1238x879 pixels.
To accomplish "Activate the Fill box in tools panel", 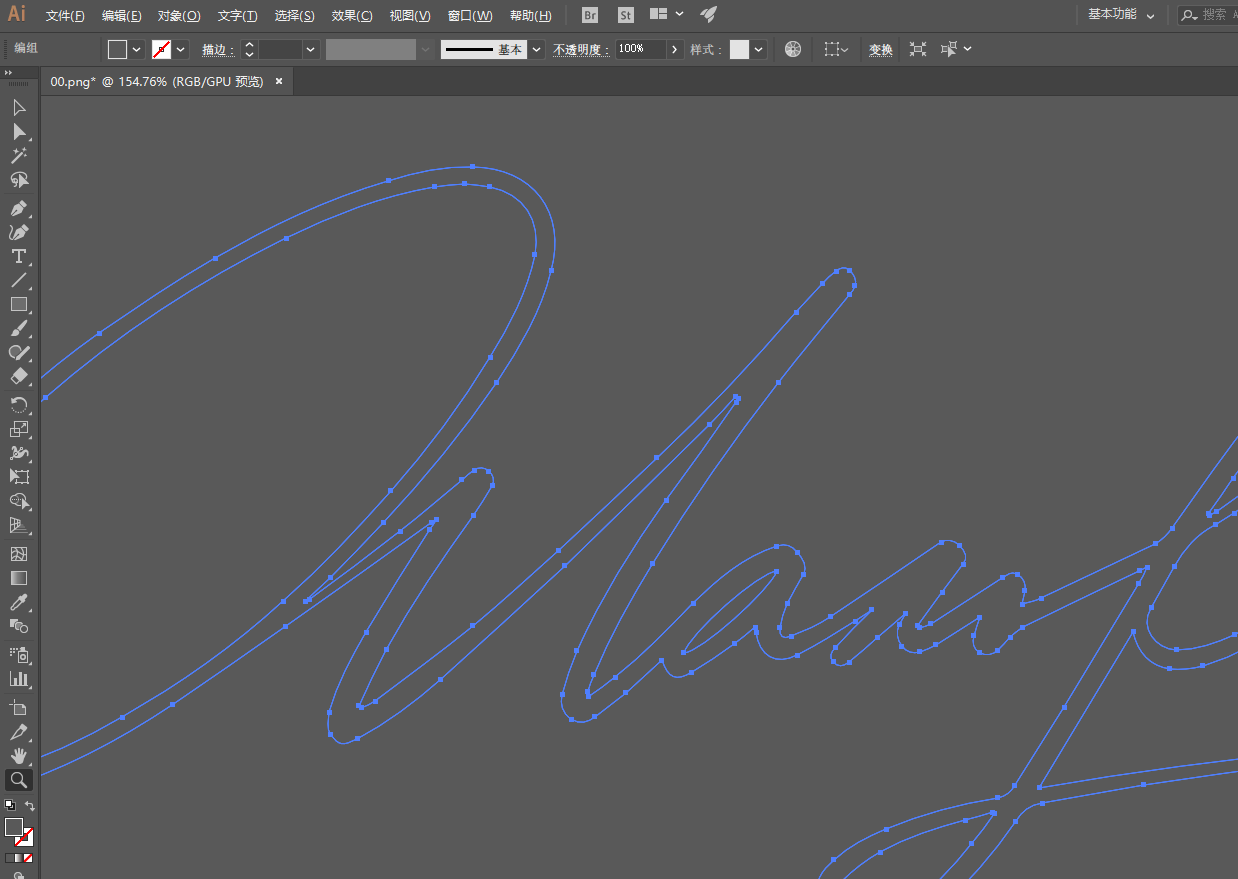I will point(13,827).
